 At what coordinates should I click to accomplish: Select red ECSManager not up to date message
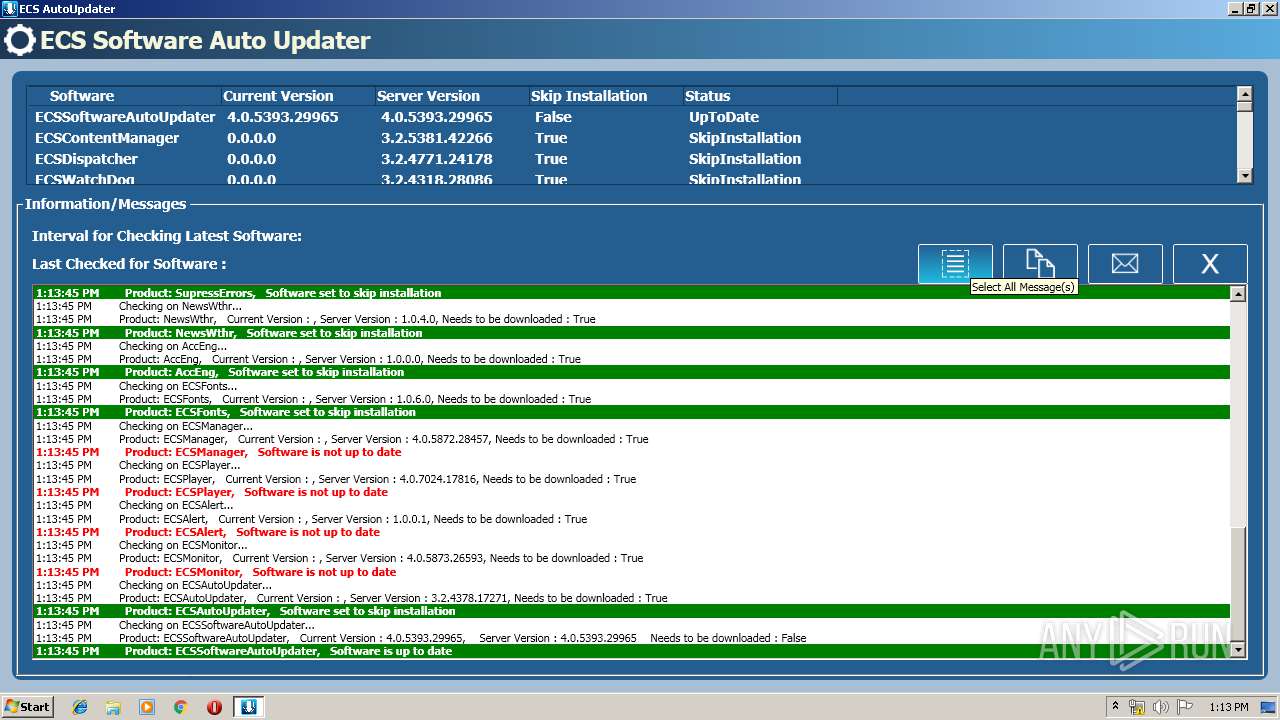632,452
